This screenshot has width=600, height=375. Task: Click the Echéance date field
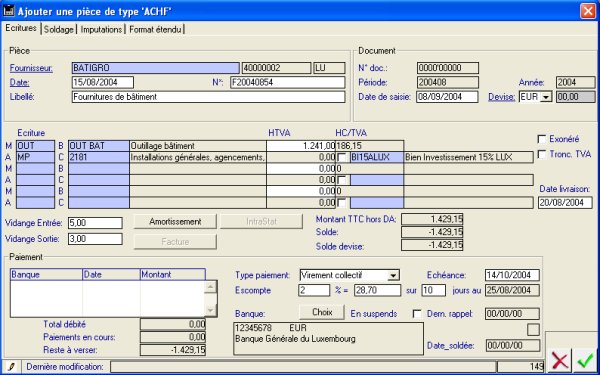(512, 275)
